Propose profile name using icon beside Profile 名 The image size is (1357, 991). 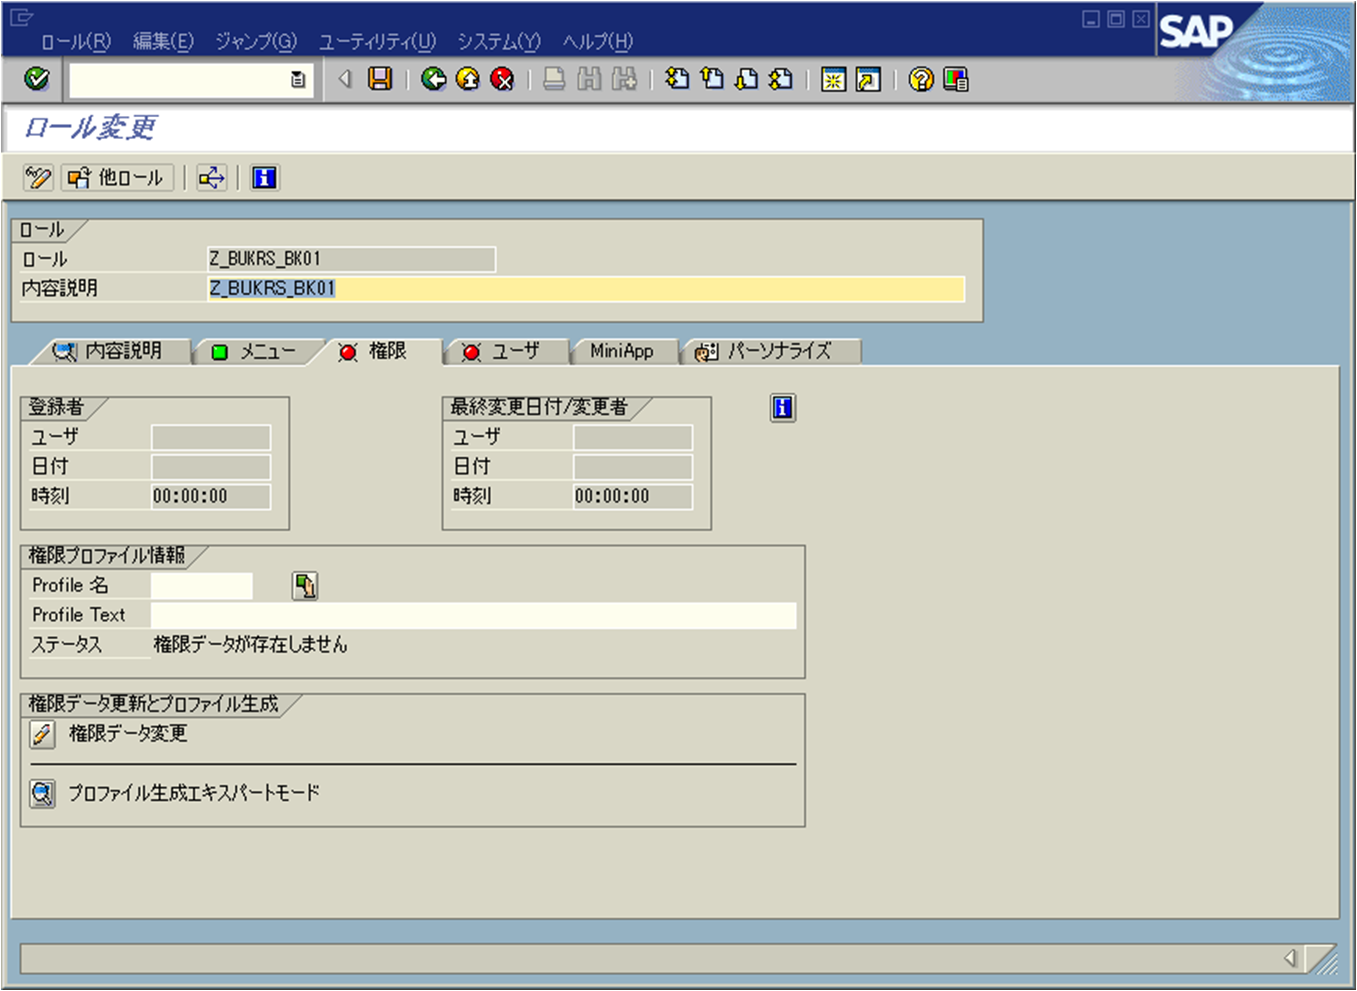point(305,586)
